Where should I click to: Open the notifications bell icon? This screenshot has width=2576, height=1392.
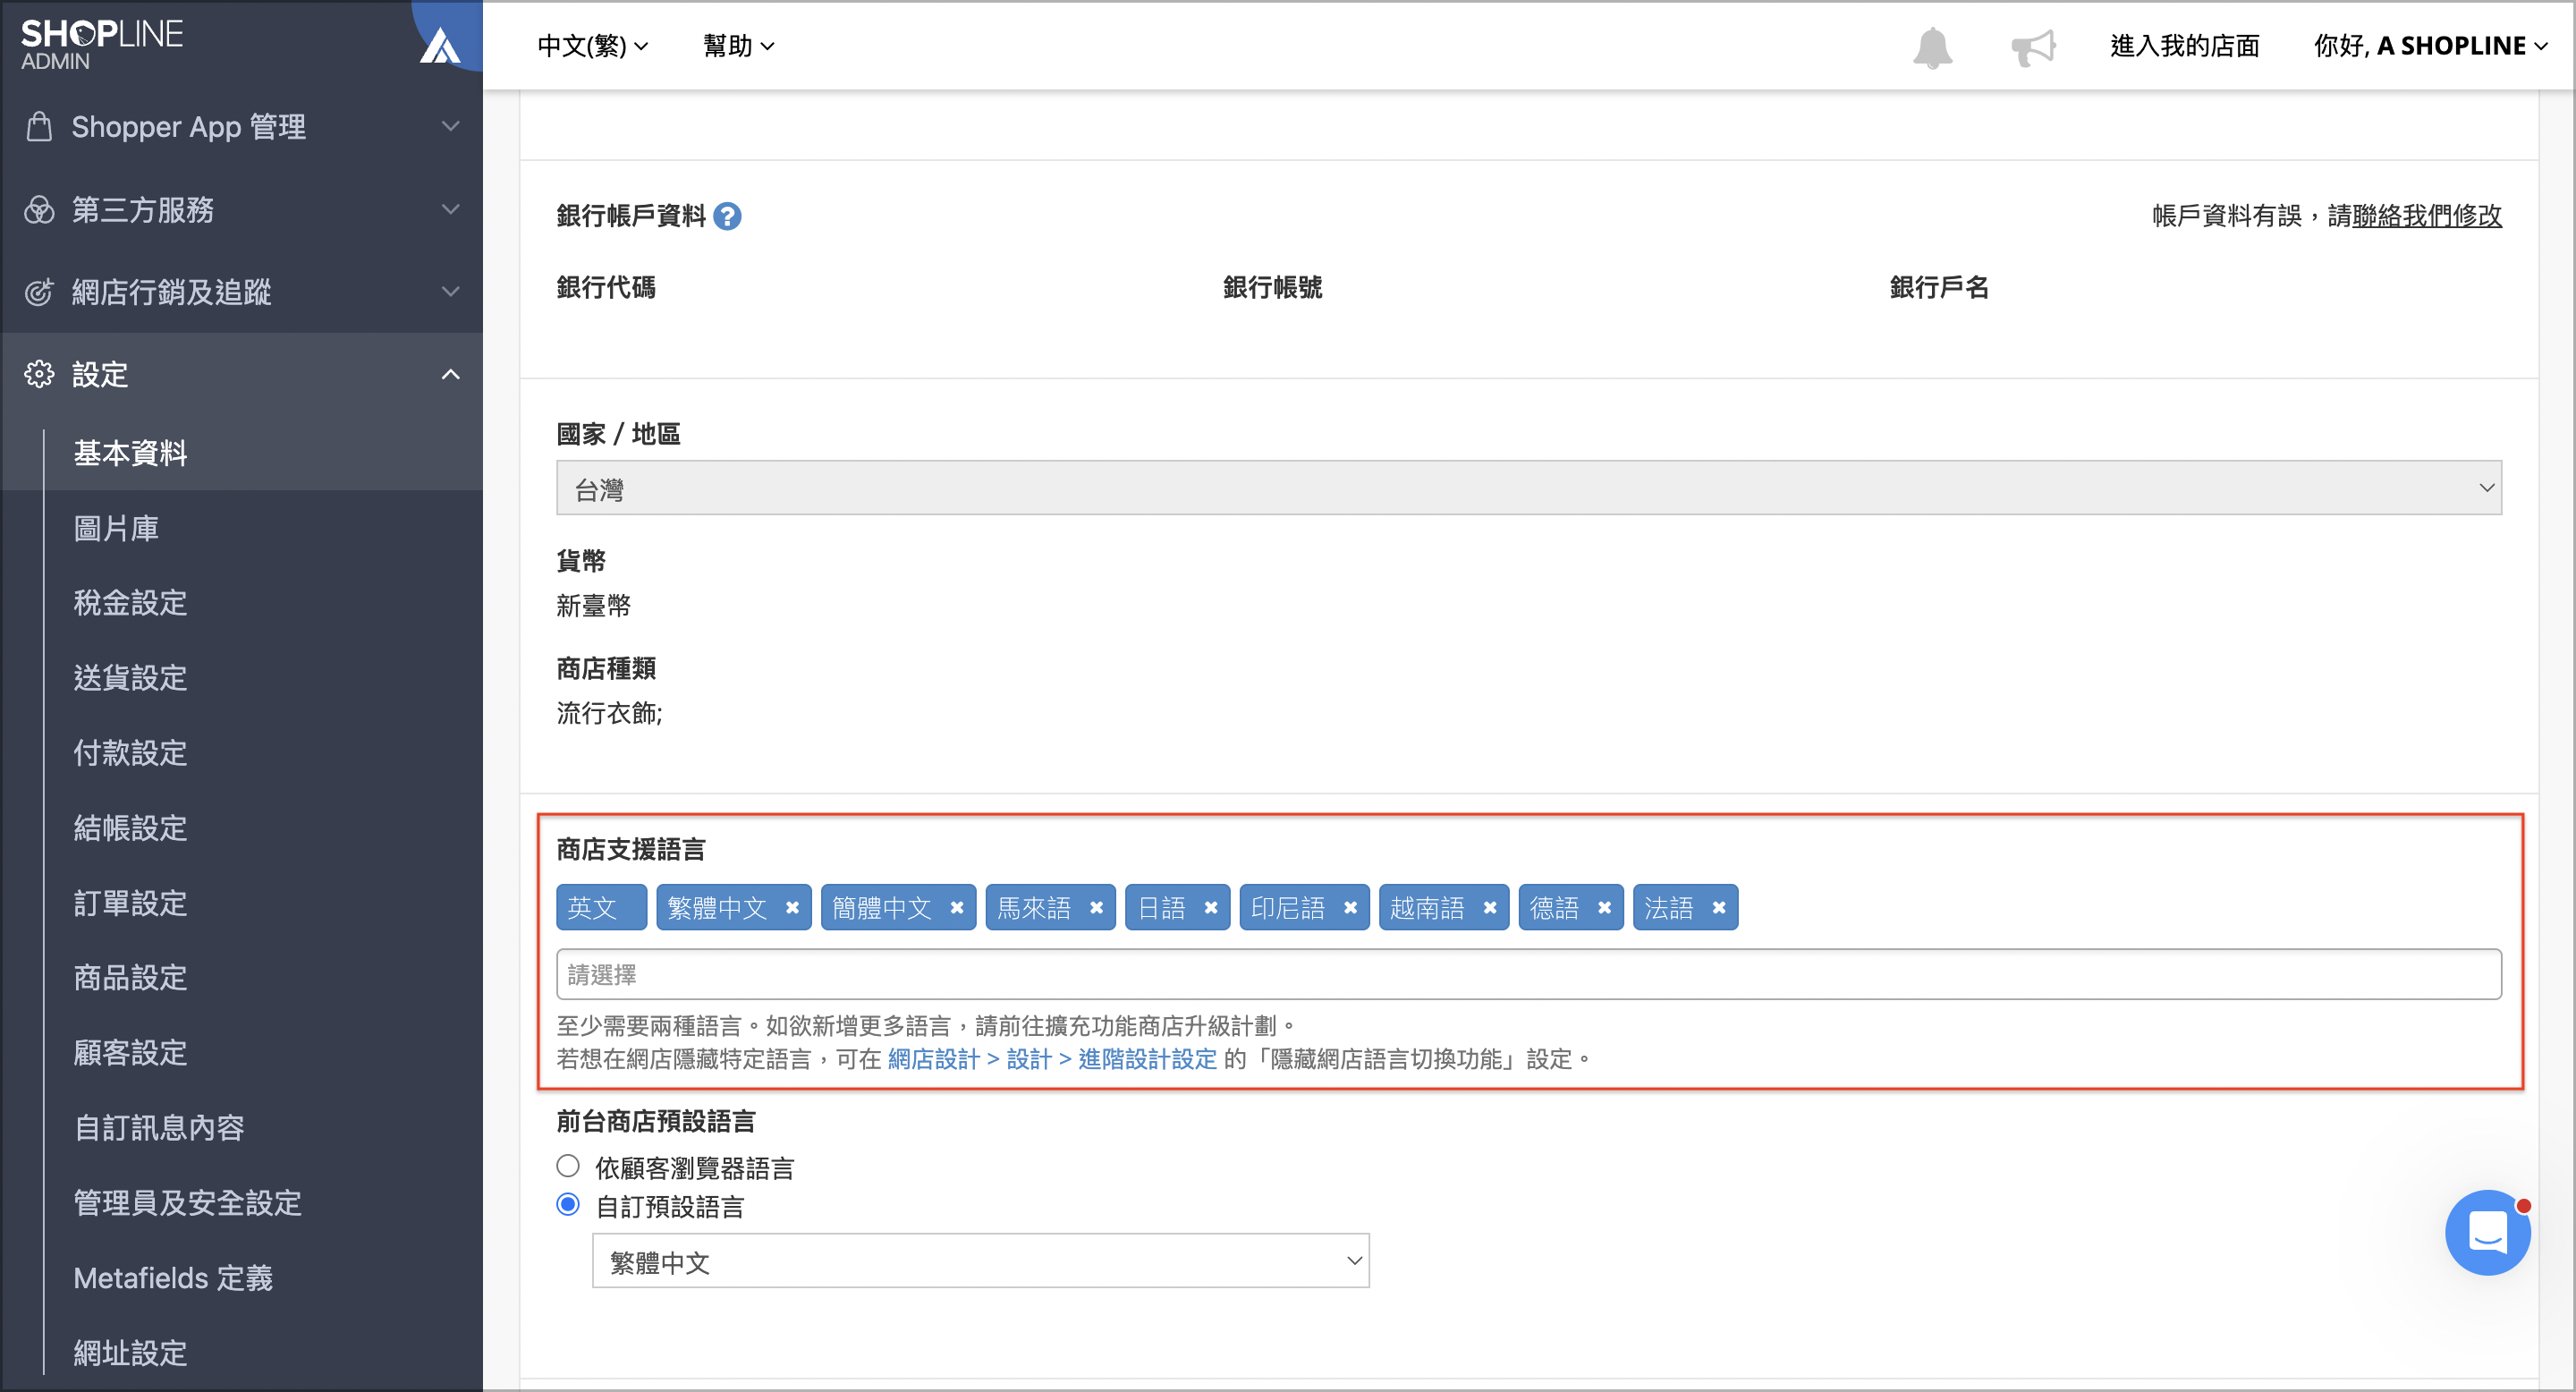pos(1932,47)
